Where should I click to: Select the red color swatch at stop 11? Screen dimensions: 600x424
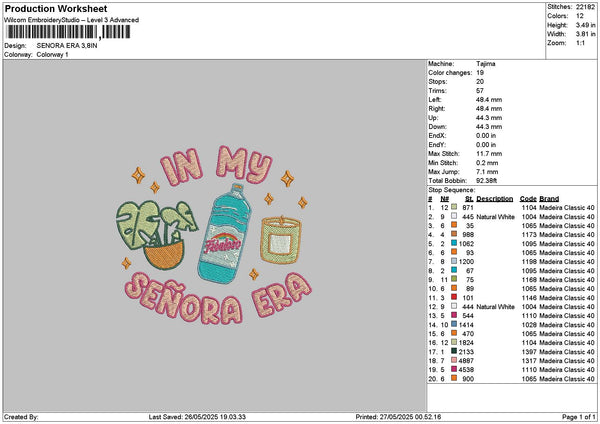pos(453,297)
